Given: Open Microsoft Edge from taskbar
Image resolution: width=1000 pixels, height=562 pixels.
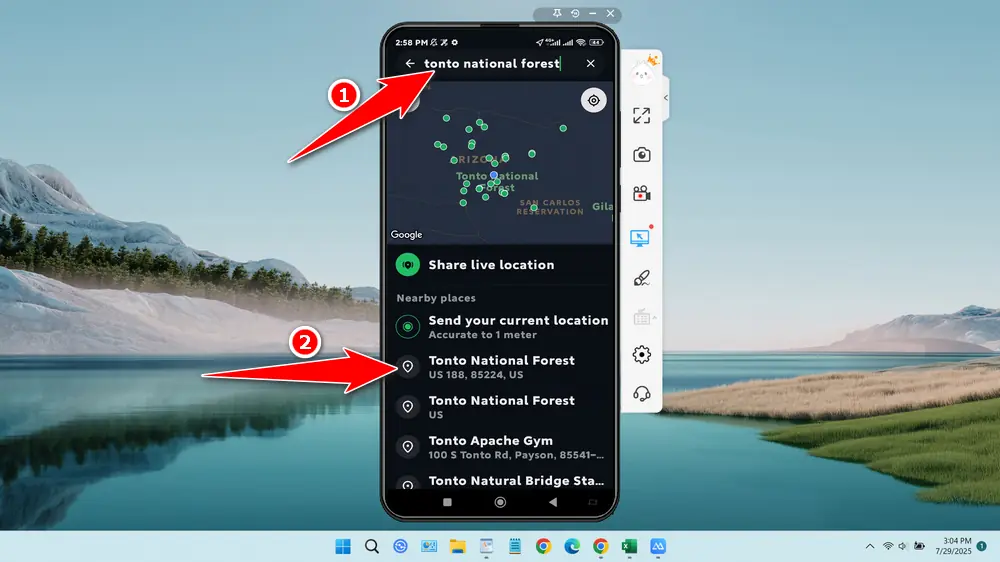Looking at the screenshot, I should (572, 546).
